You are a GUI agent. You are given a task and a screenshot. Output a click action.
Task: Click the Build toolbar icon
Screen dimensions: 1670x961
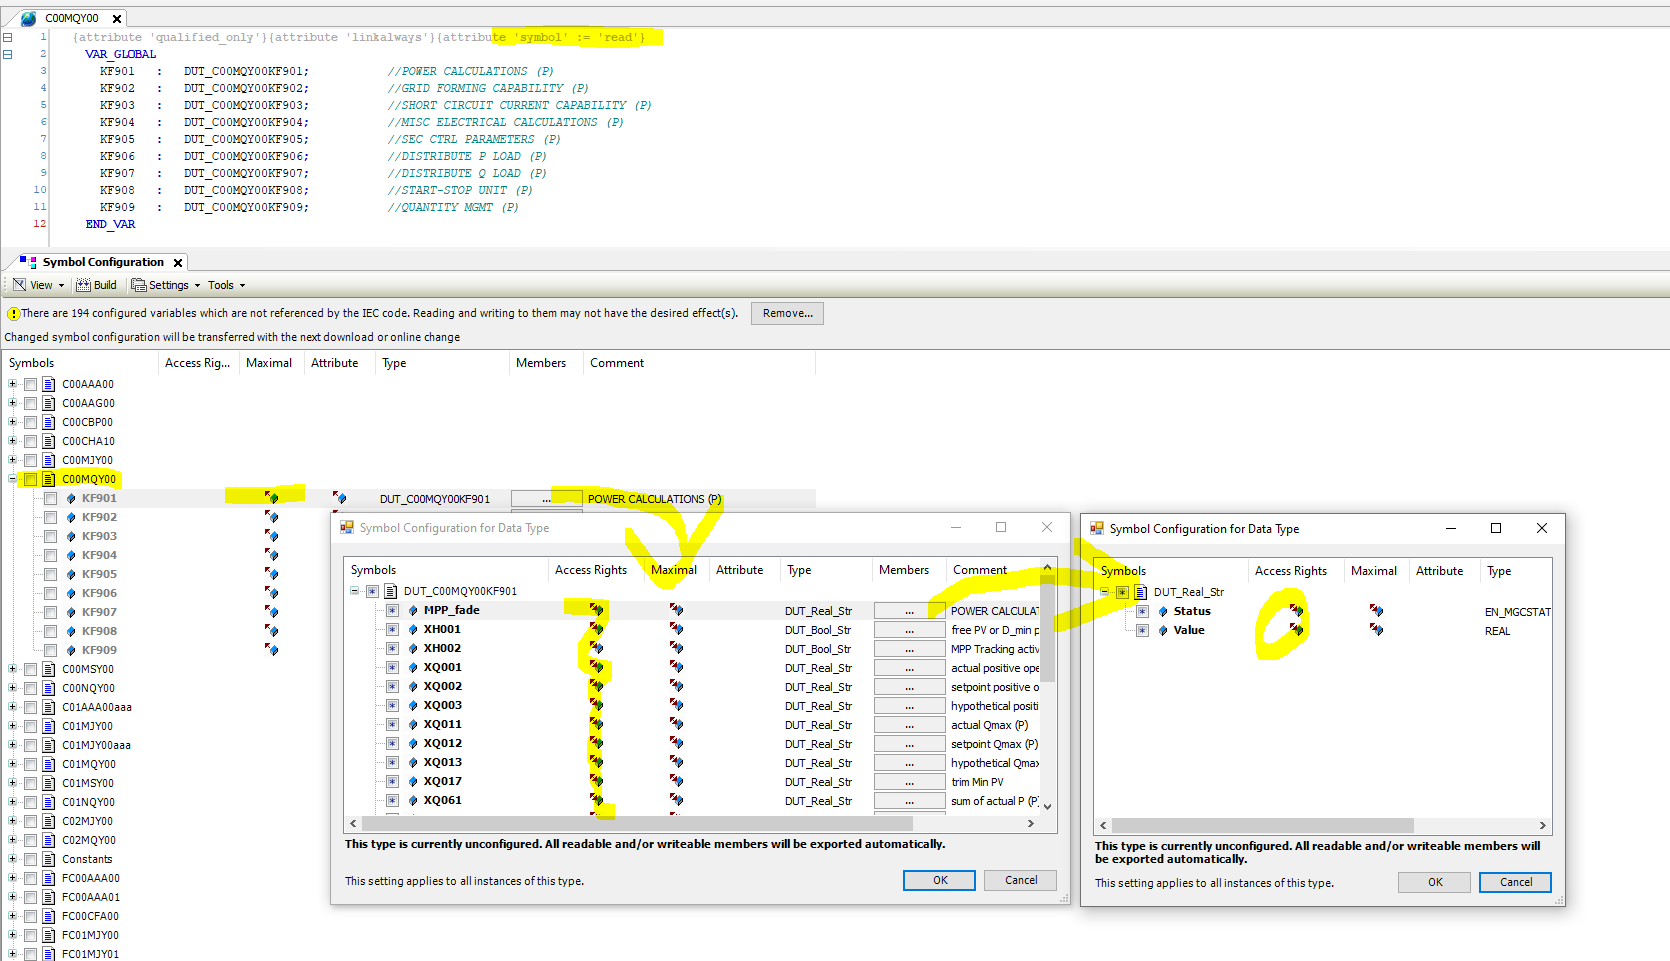[x=84, y=285]
